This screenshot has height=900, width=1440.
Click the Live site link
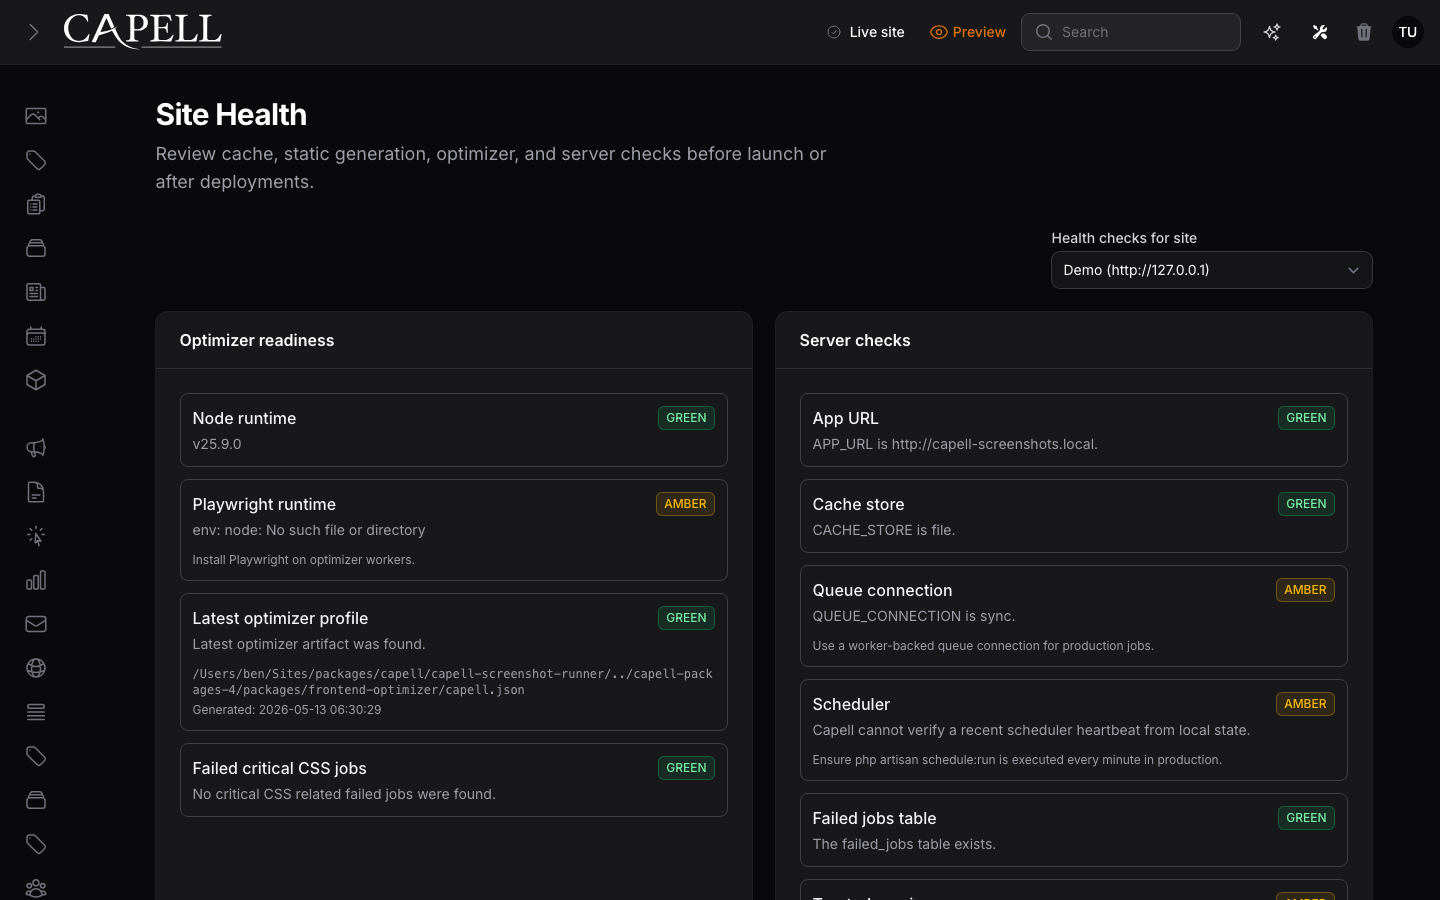[x=866, y=32]
